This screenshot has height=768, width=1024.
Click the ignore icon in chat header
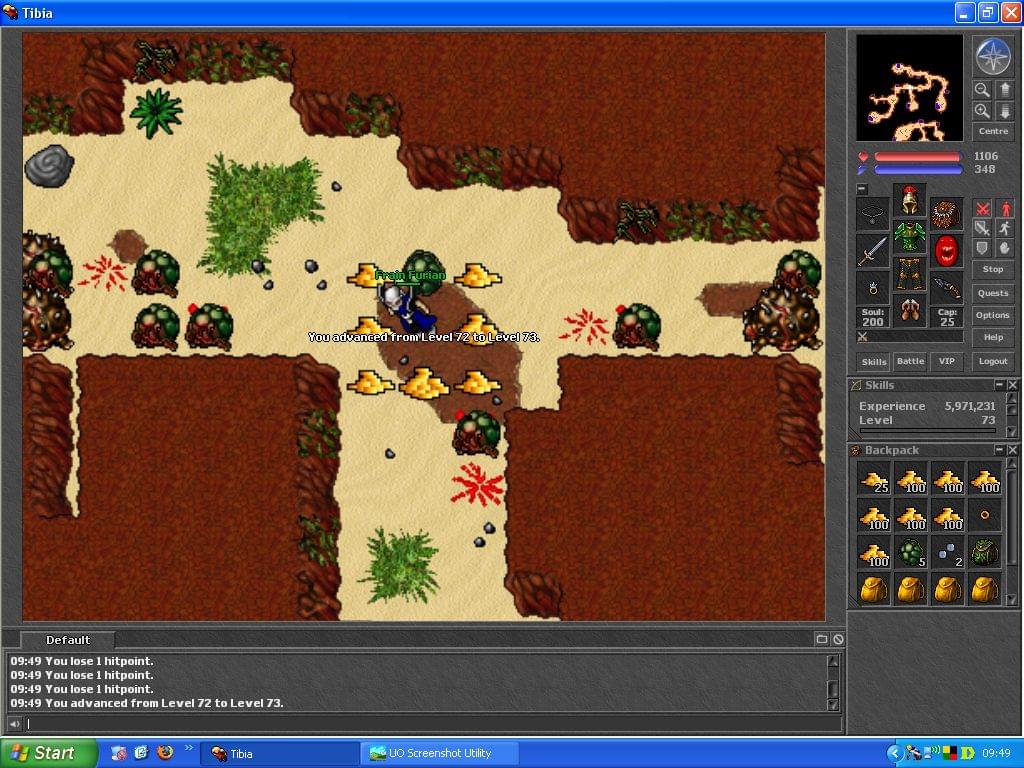tap(839, 639)
